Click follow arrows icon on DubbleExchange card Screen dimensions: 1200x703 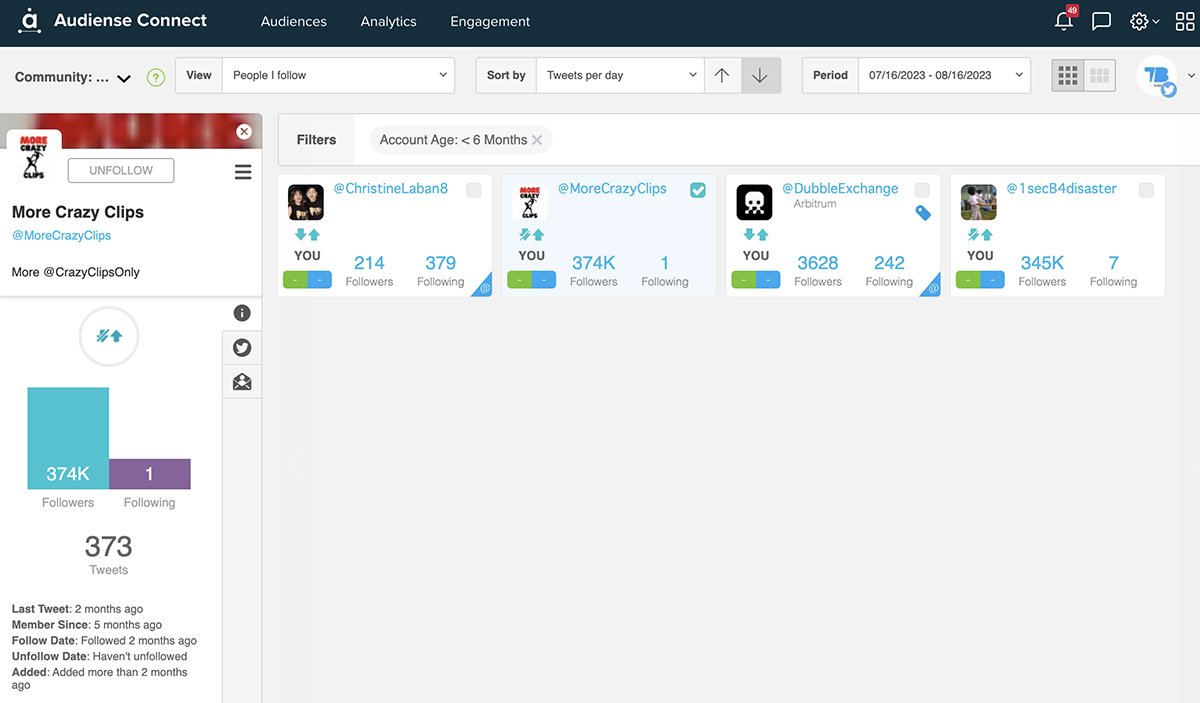[755, 235]
